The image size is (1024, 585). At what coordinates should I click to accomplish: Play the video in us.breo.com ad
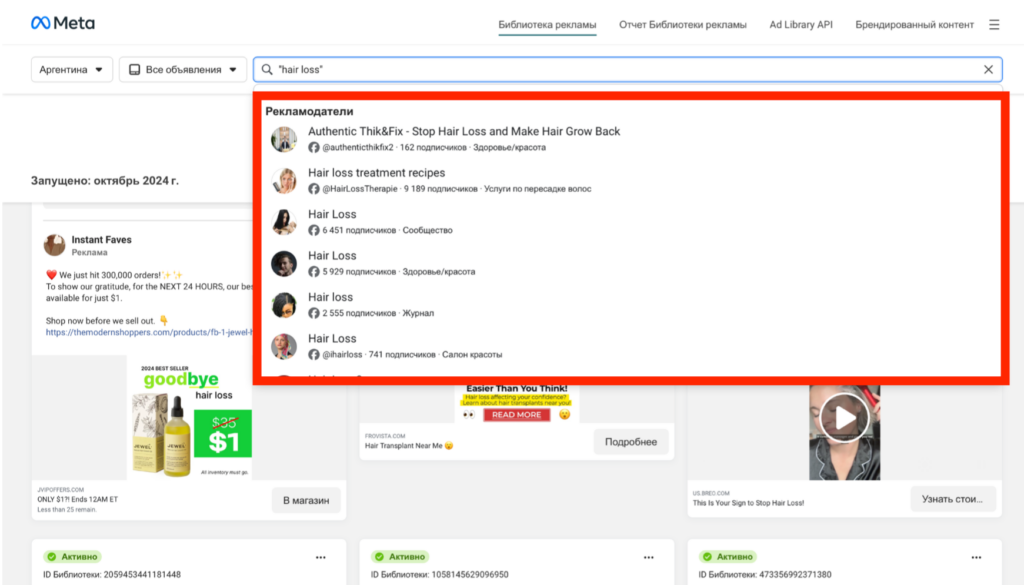click(x=844, y=418)
